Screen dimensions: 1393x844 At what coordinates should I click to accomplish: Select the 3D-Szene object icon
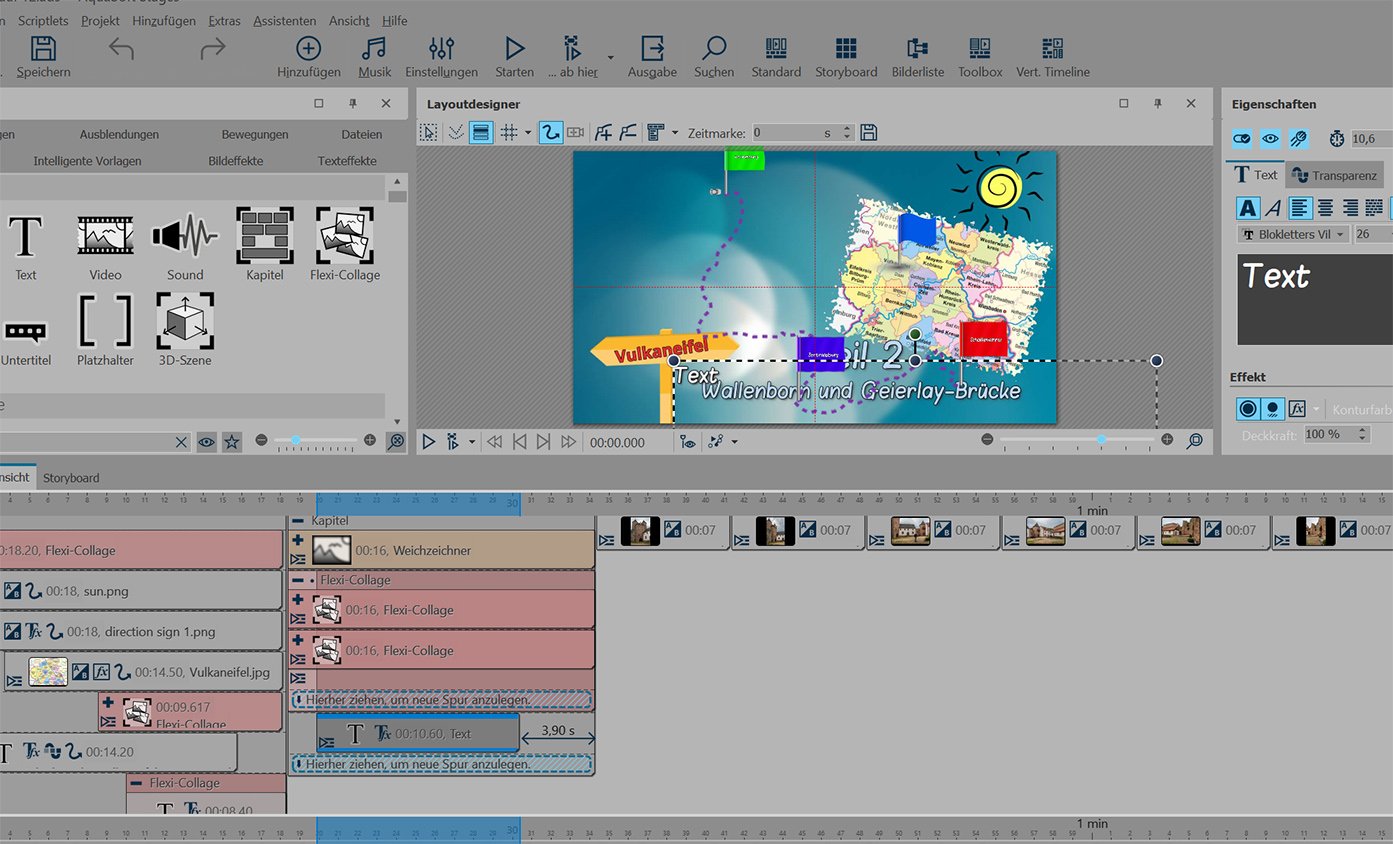tap(185, 322)
